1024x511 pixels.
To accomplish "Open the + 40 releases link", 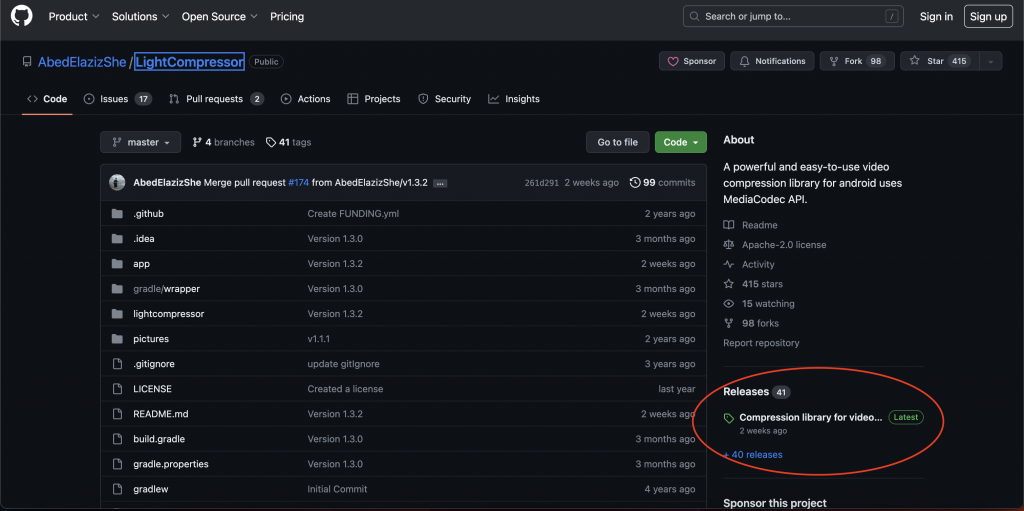I will click(753, 455).
